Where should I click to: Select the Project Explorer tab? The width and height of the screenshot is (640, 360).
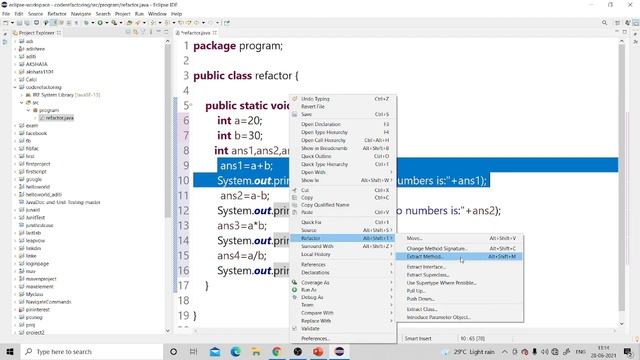(x=37, y=33)
